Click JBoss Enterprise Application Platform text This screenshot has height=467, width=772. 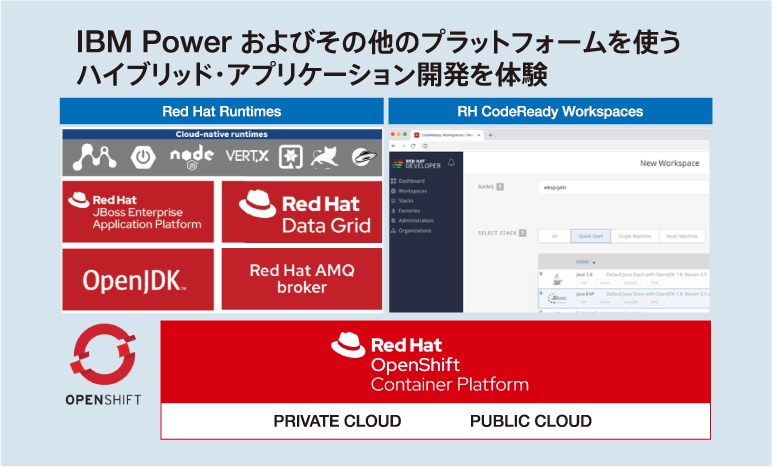(147, 218)
